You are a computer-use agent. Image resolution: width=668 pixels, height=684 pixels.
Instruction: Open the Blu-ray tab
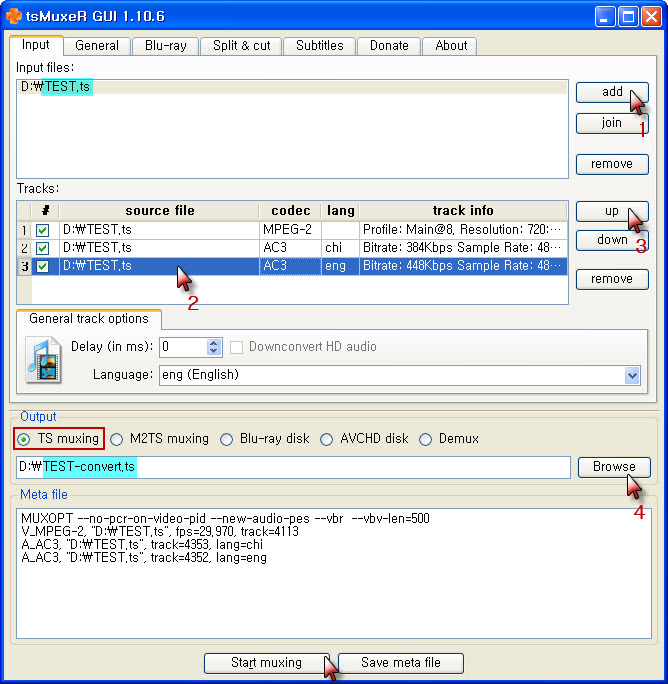(x=165, y=45)
